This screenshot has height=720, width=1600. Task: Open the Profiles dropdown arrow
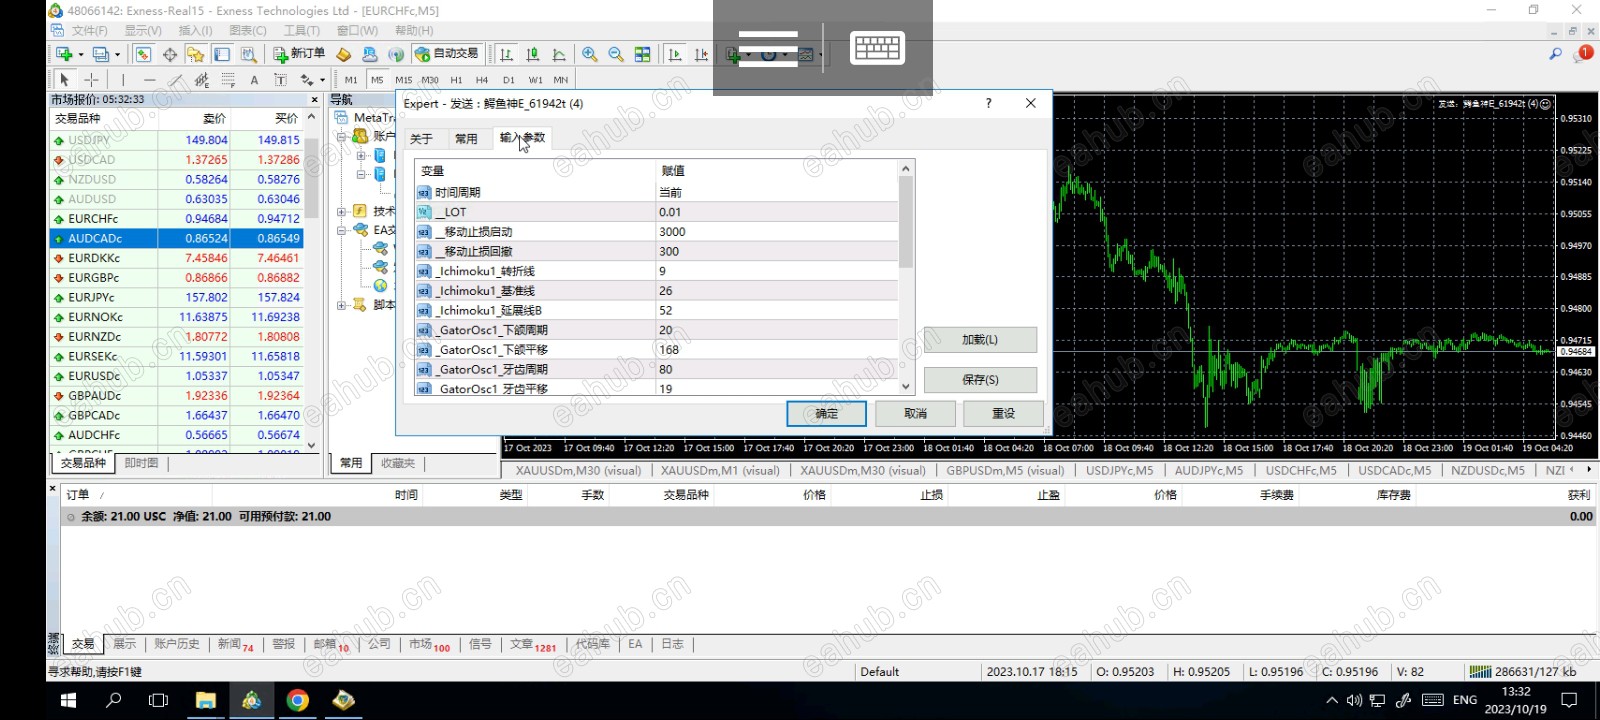click(x=117, y=54)
